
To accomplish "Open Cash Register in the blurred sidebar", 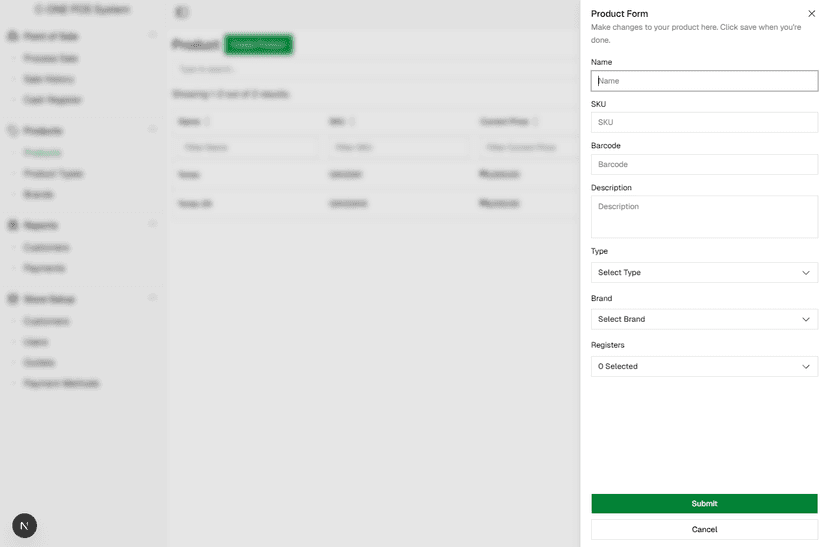I will point(52,100).
